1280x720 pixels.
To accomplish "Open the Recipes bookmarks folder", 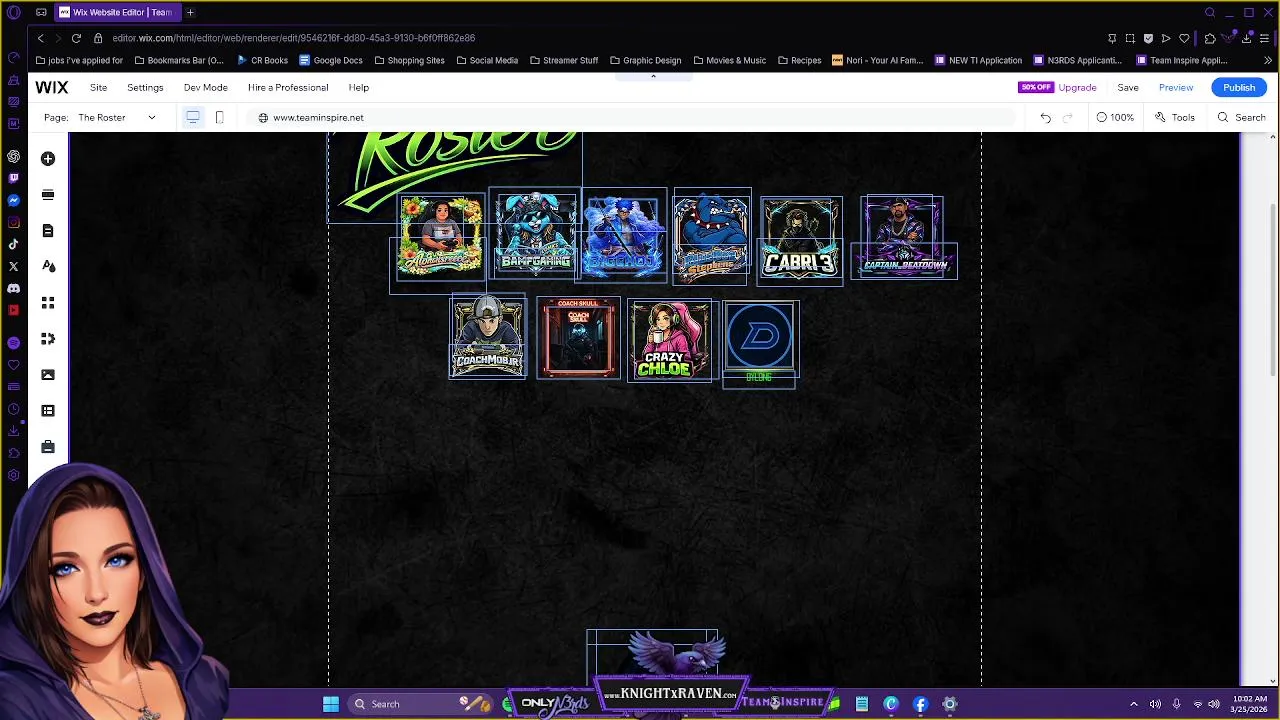I will pyautogui.click(x=799, y=60).
